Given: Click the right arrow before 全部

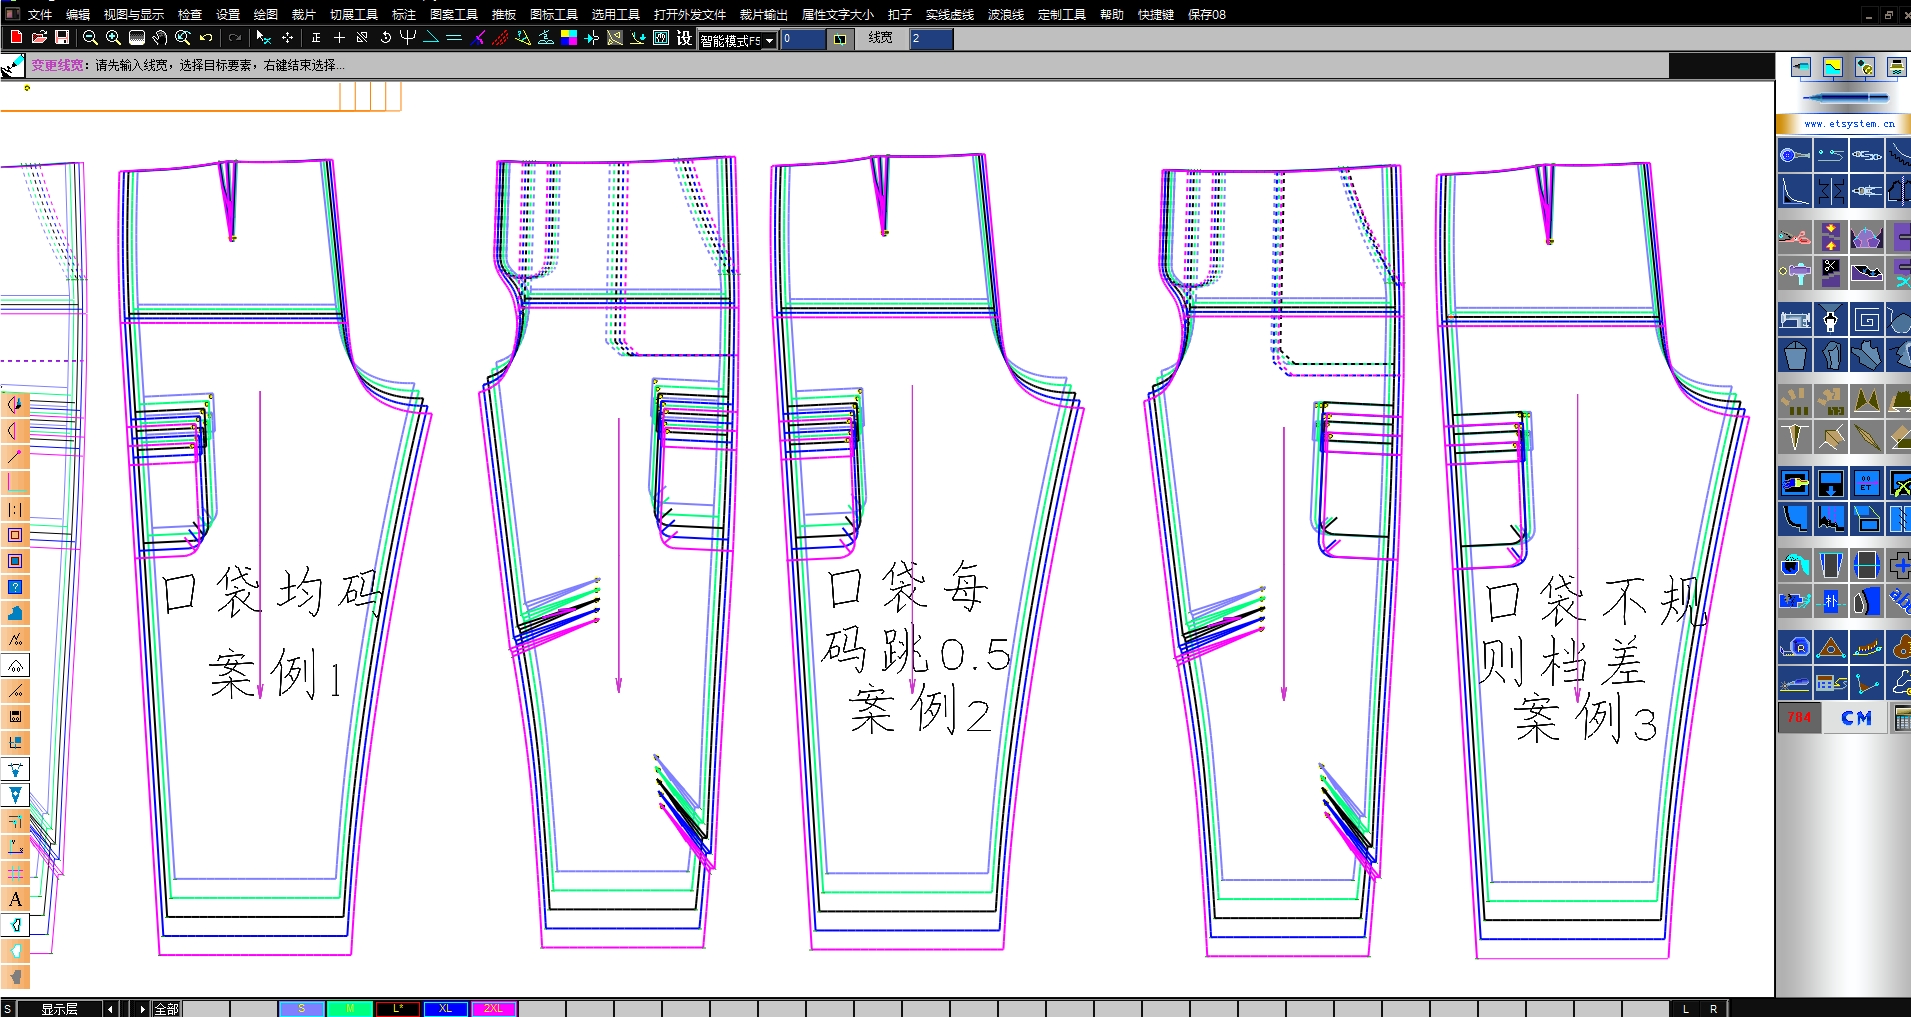Looking at the screenshot, I should point(143,1009).
